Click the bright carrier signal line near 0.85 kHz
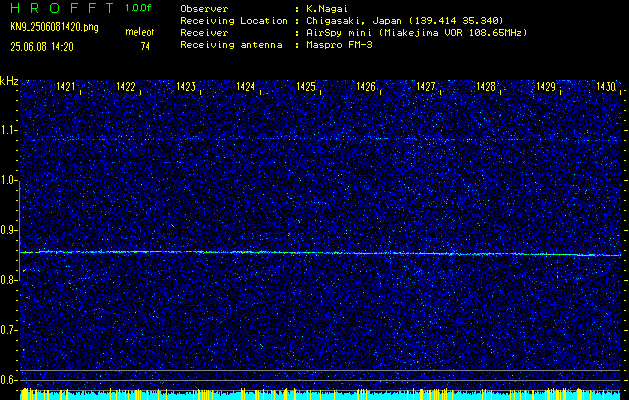The height and width of the screenshot is (400, 629). pyautogui.click(x=320, y=253)
